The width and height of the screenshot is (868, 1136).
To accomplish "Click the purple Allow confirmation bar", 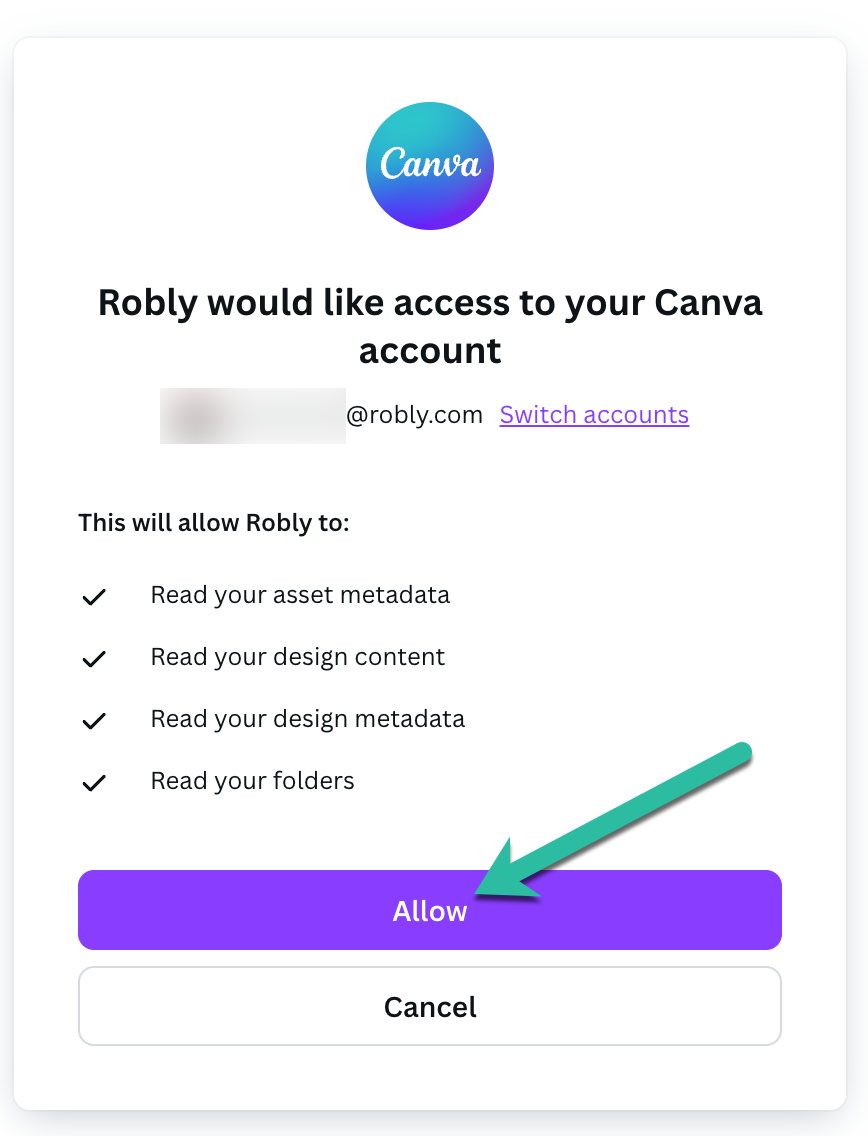I will (x=430, y=910).
